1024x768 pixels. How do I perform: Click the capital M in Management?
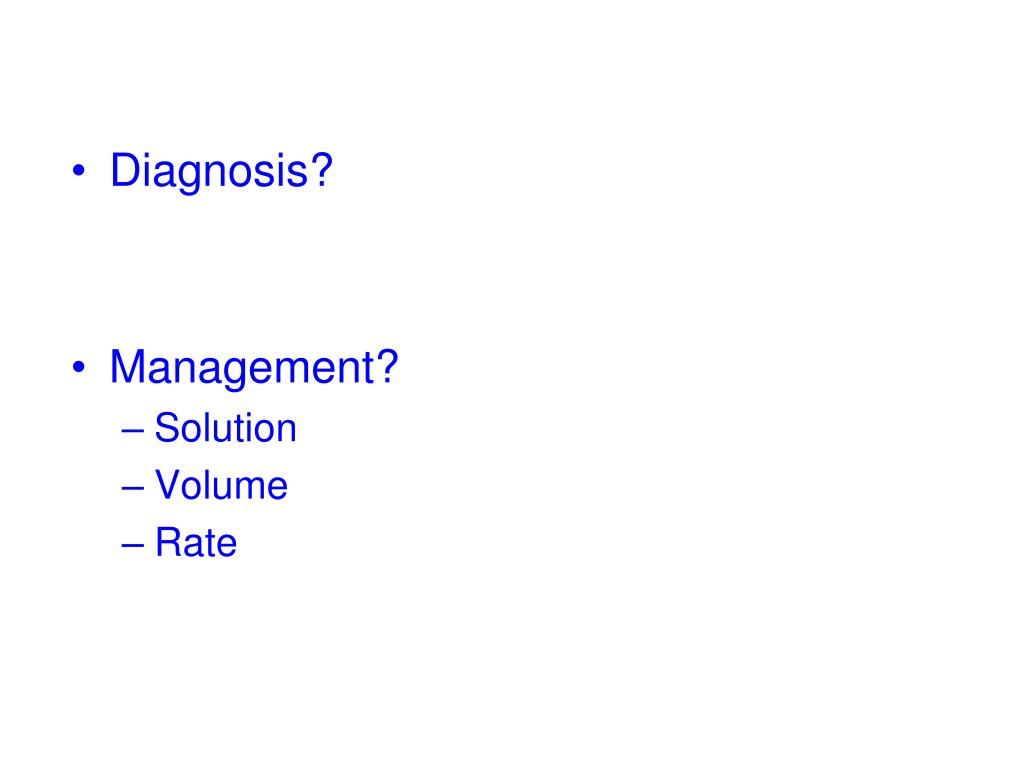(128, 366)
